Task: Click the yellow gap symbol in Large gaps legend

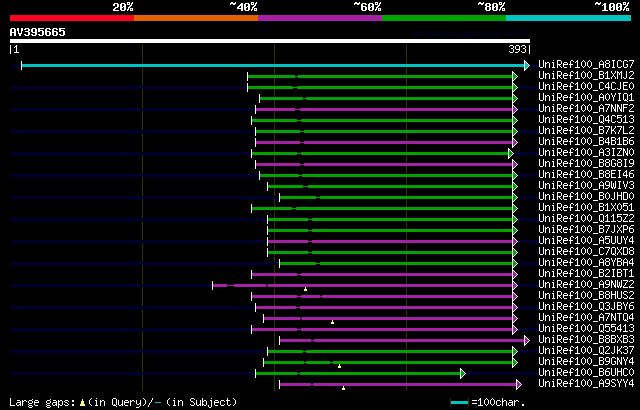Action: (x=82, y=403)
